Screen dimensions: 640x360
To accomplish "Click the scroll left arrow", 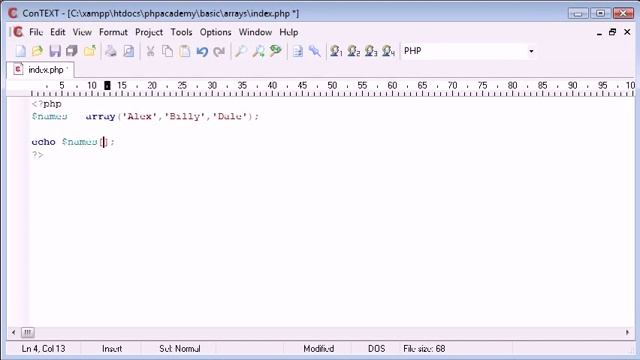I will tap(13, 333).
